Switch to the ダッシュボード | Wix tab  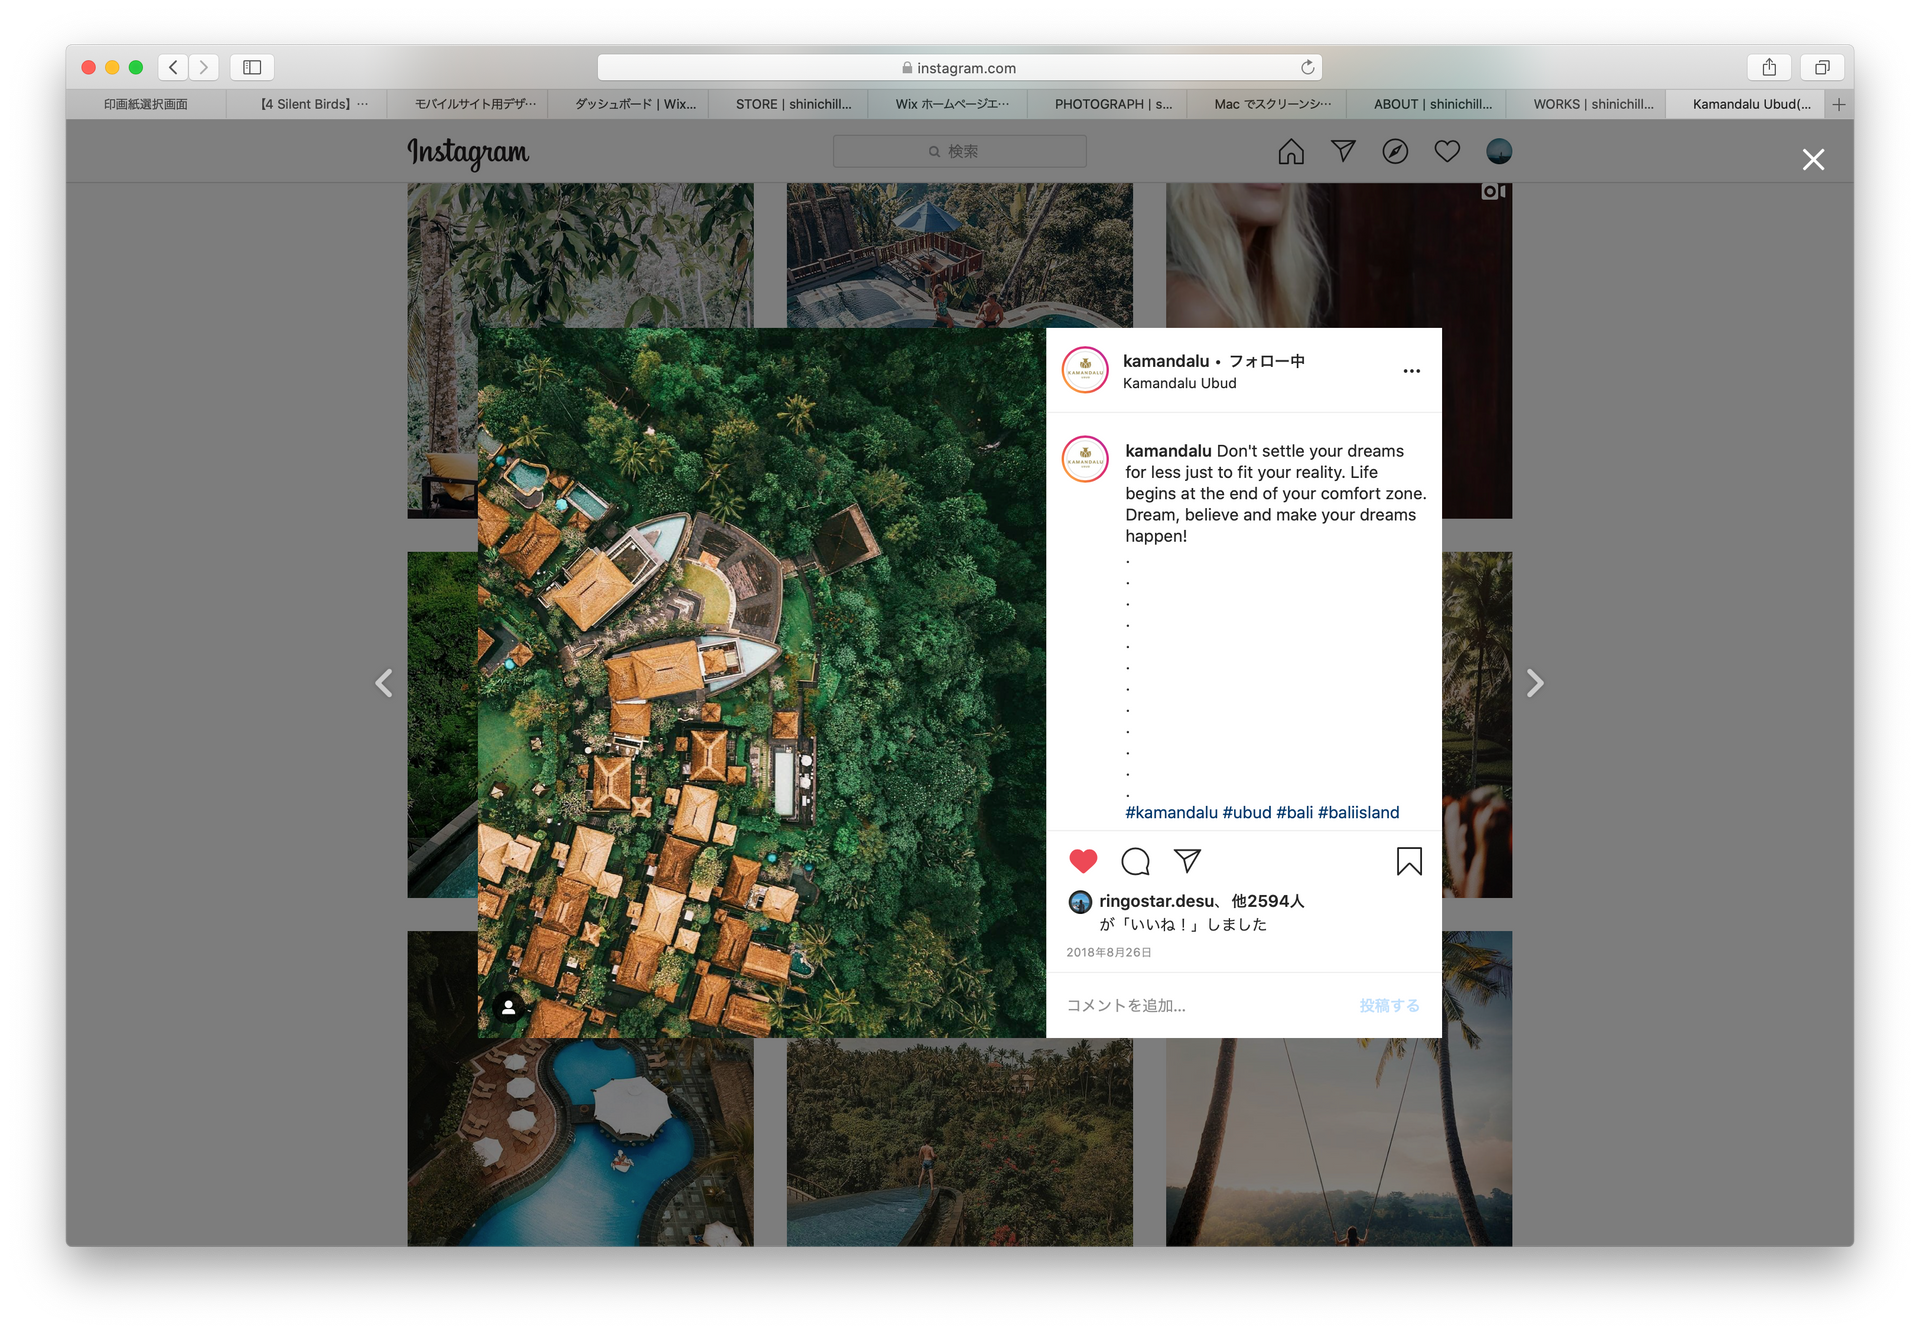(x=629, y=104)
